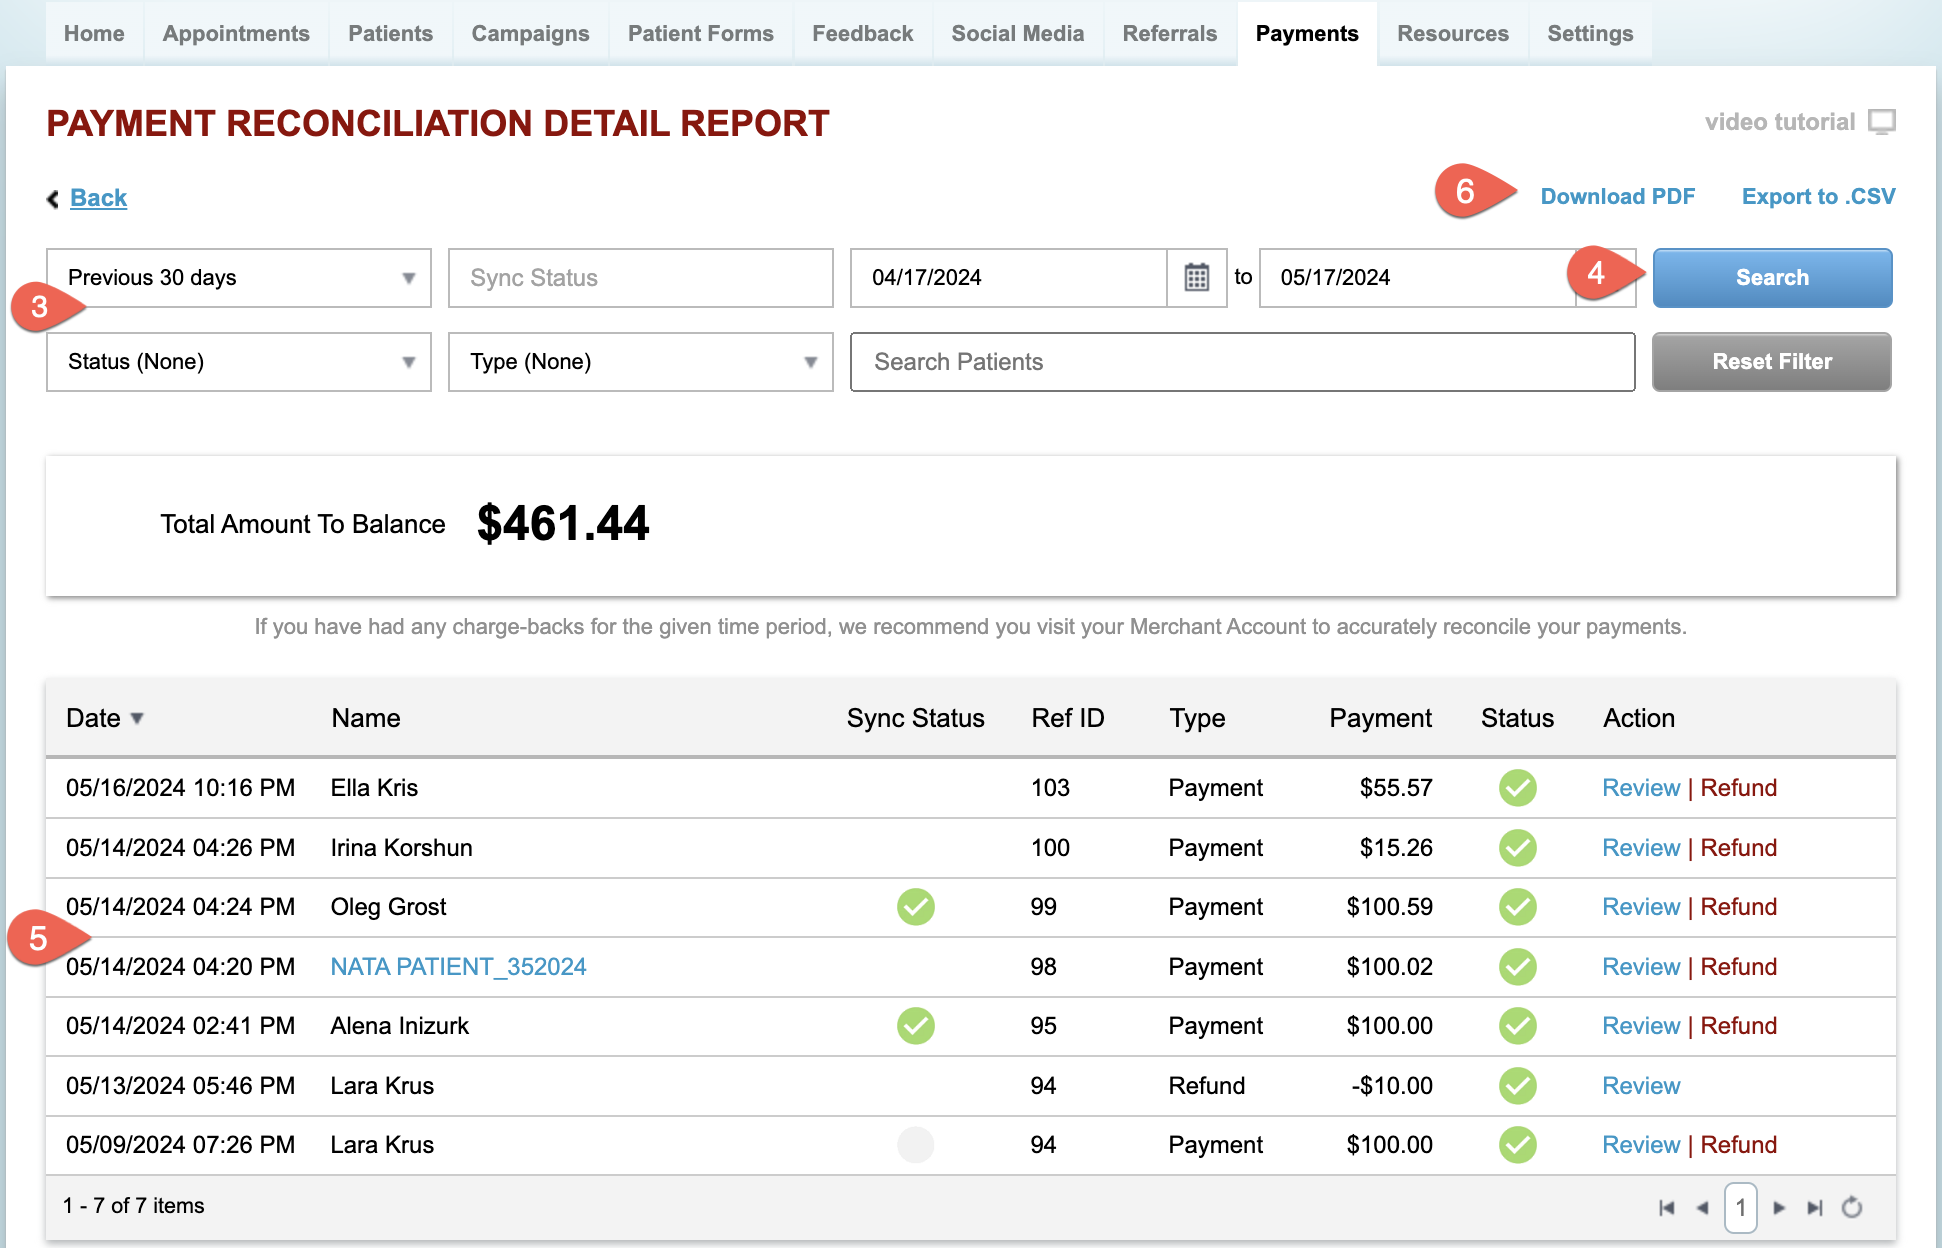The width and height of the screenshot is (1942, 1248).
Task: Click the Sync Status column header
Action: tap(915, 718)
